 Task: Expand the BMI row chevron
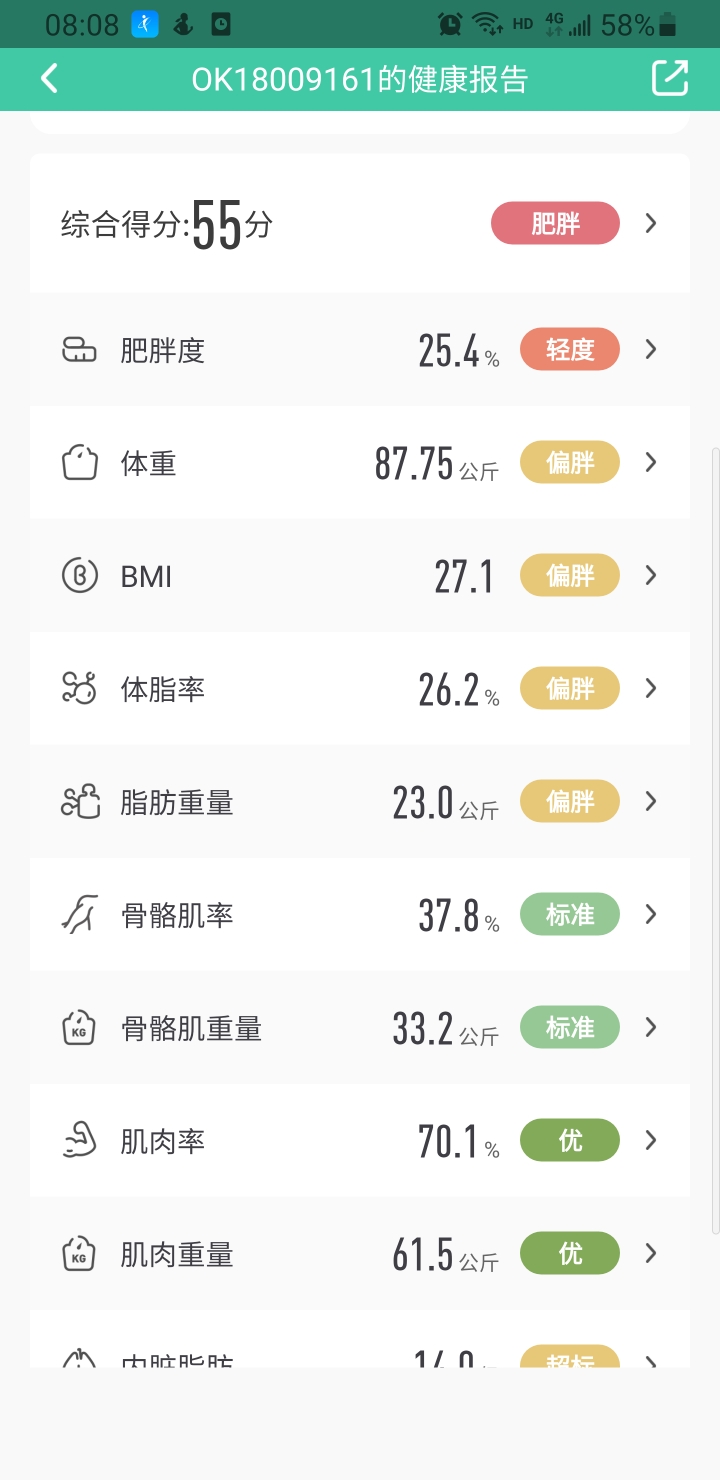[651, 575]
